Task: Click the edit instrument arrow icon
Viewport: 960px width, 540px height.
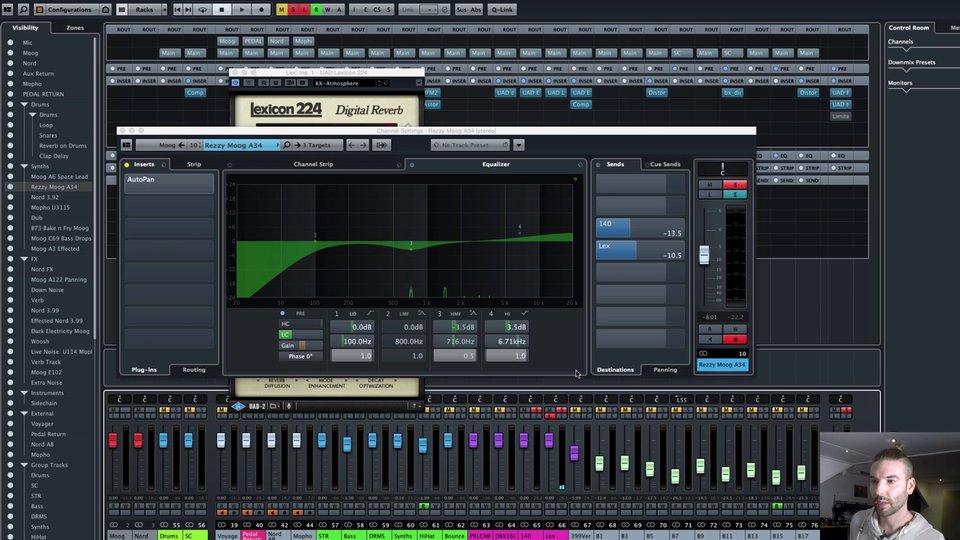Action: [x=381, y=145]
